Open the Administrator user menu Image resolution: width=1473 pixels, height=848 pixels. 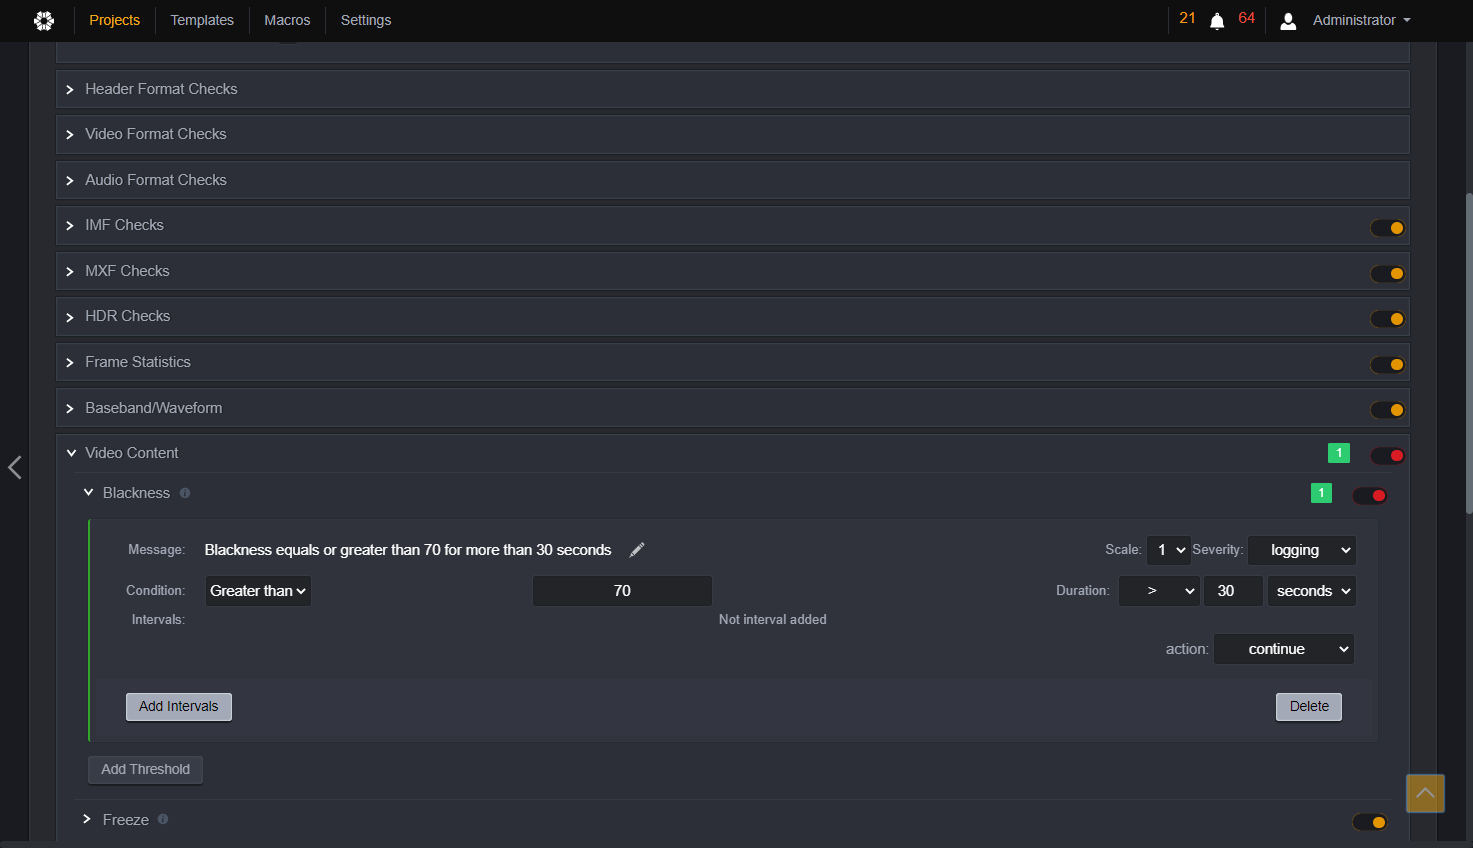(1361, 20)
